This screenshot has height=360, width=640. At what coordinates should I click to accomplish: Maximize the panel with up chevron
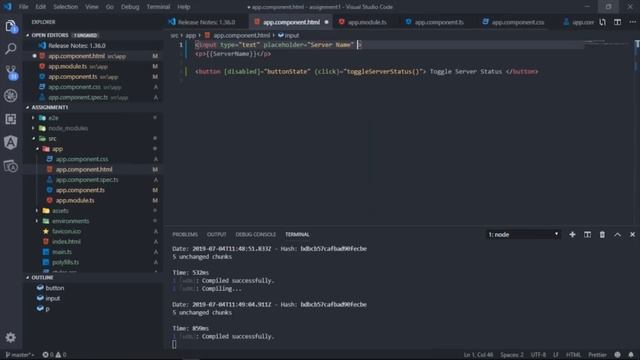point(617,234)
